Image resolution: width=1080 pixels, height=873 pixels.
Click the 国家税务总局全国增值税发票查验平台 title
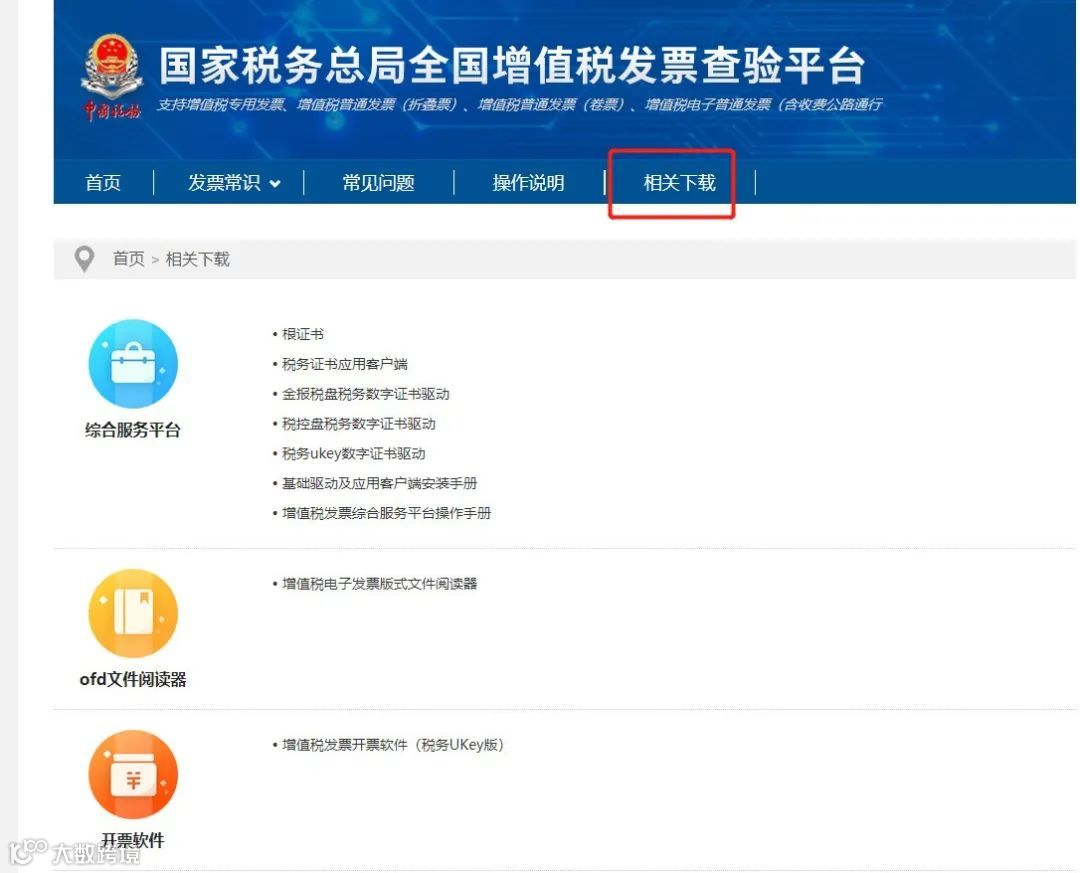point(512,65)
